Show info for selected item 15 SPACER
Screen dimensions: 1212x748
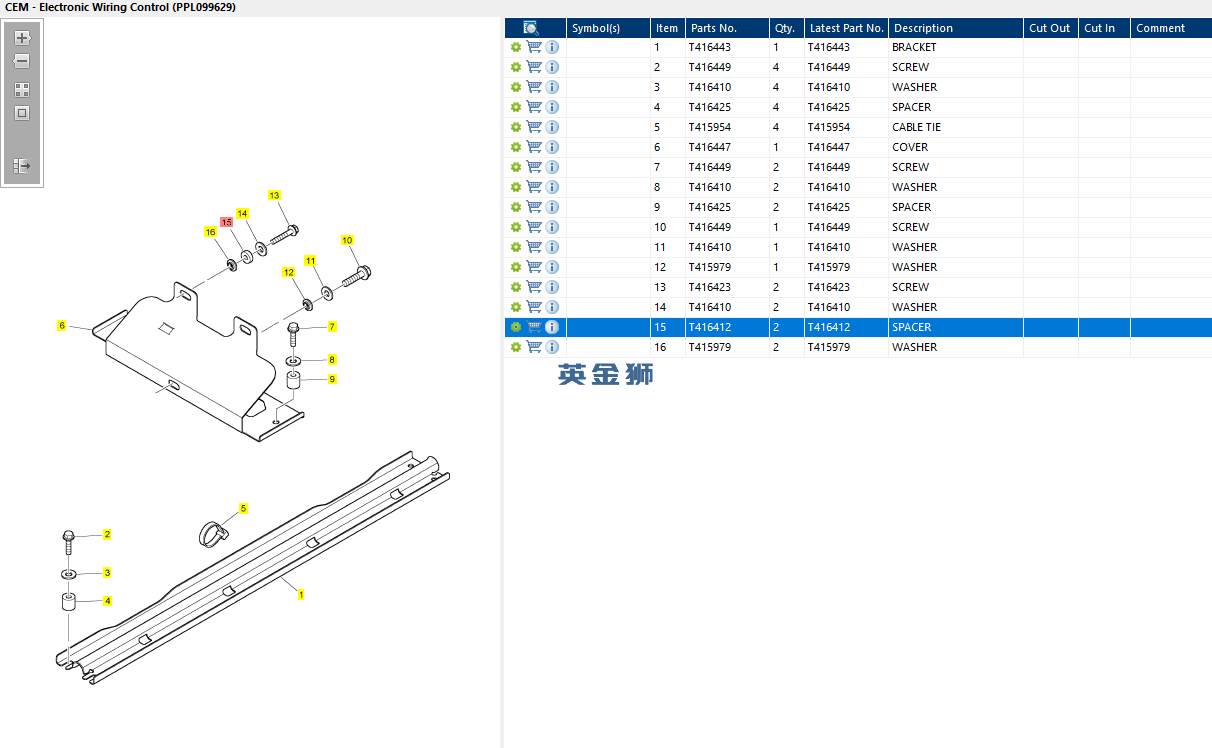tap(552, 327)
